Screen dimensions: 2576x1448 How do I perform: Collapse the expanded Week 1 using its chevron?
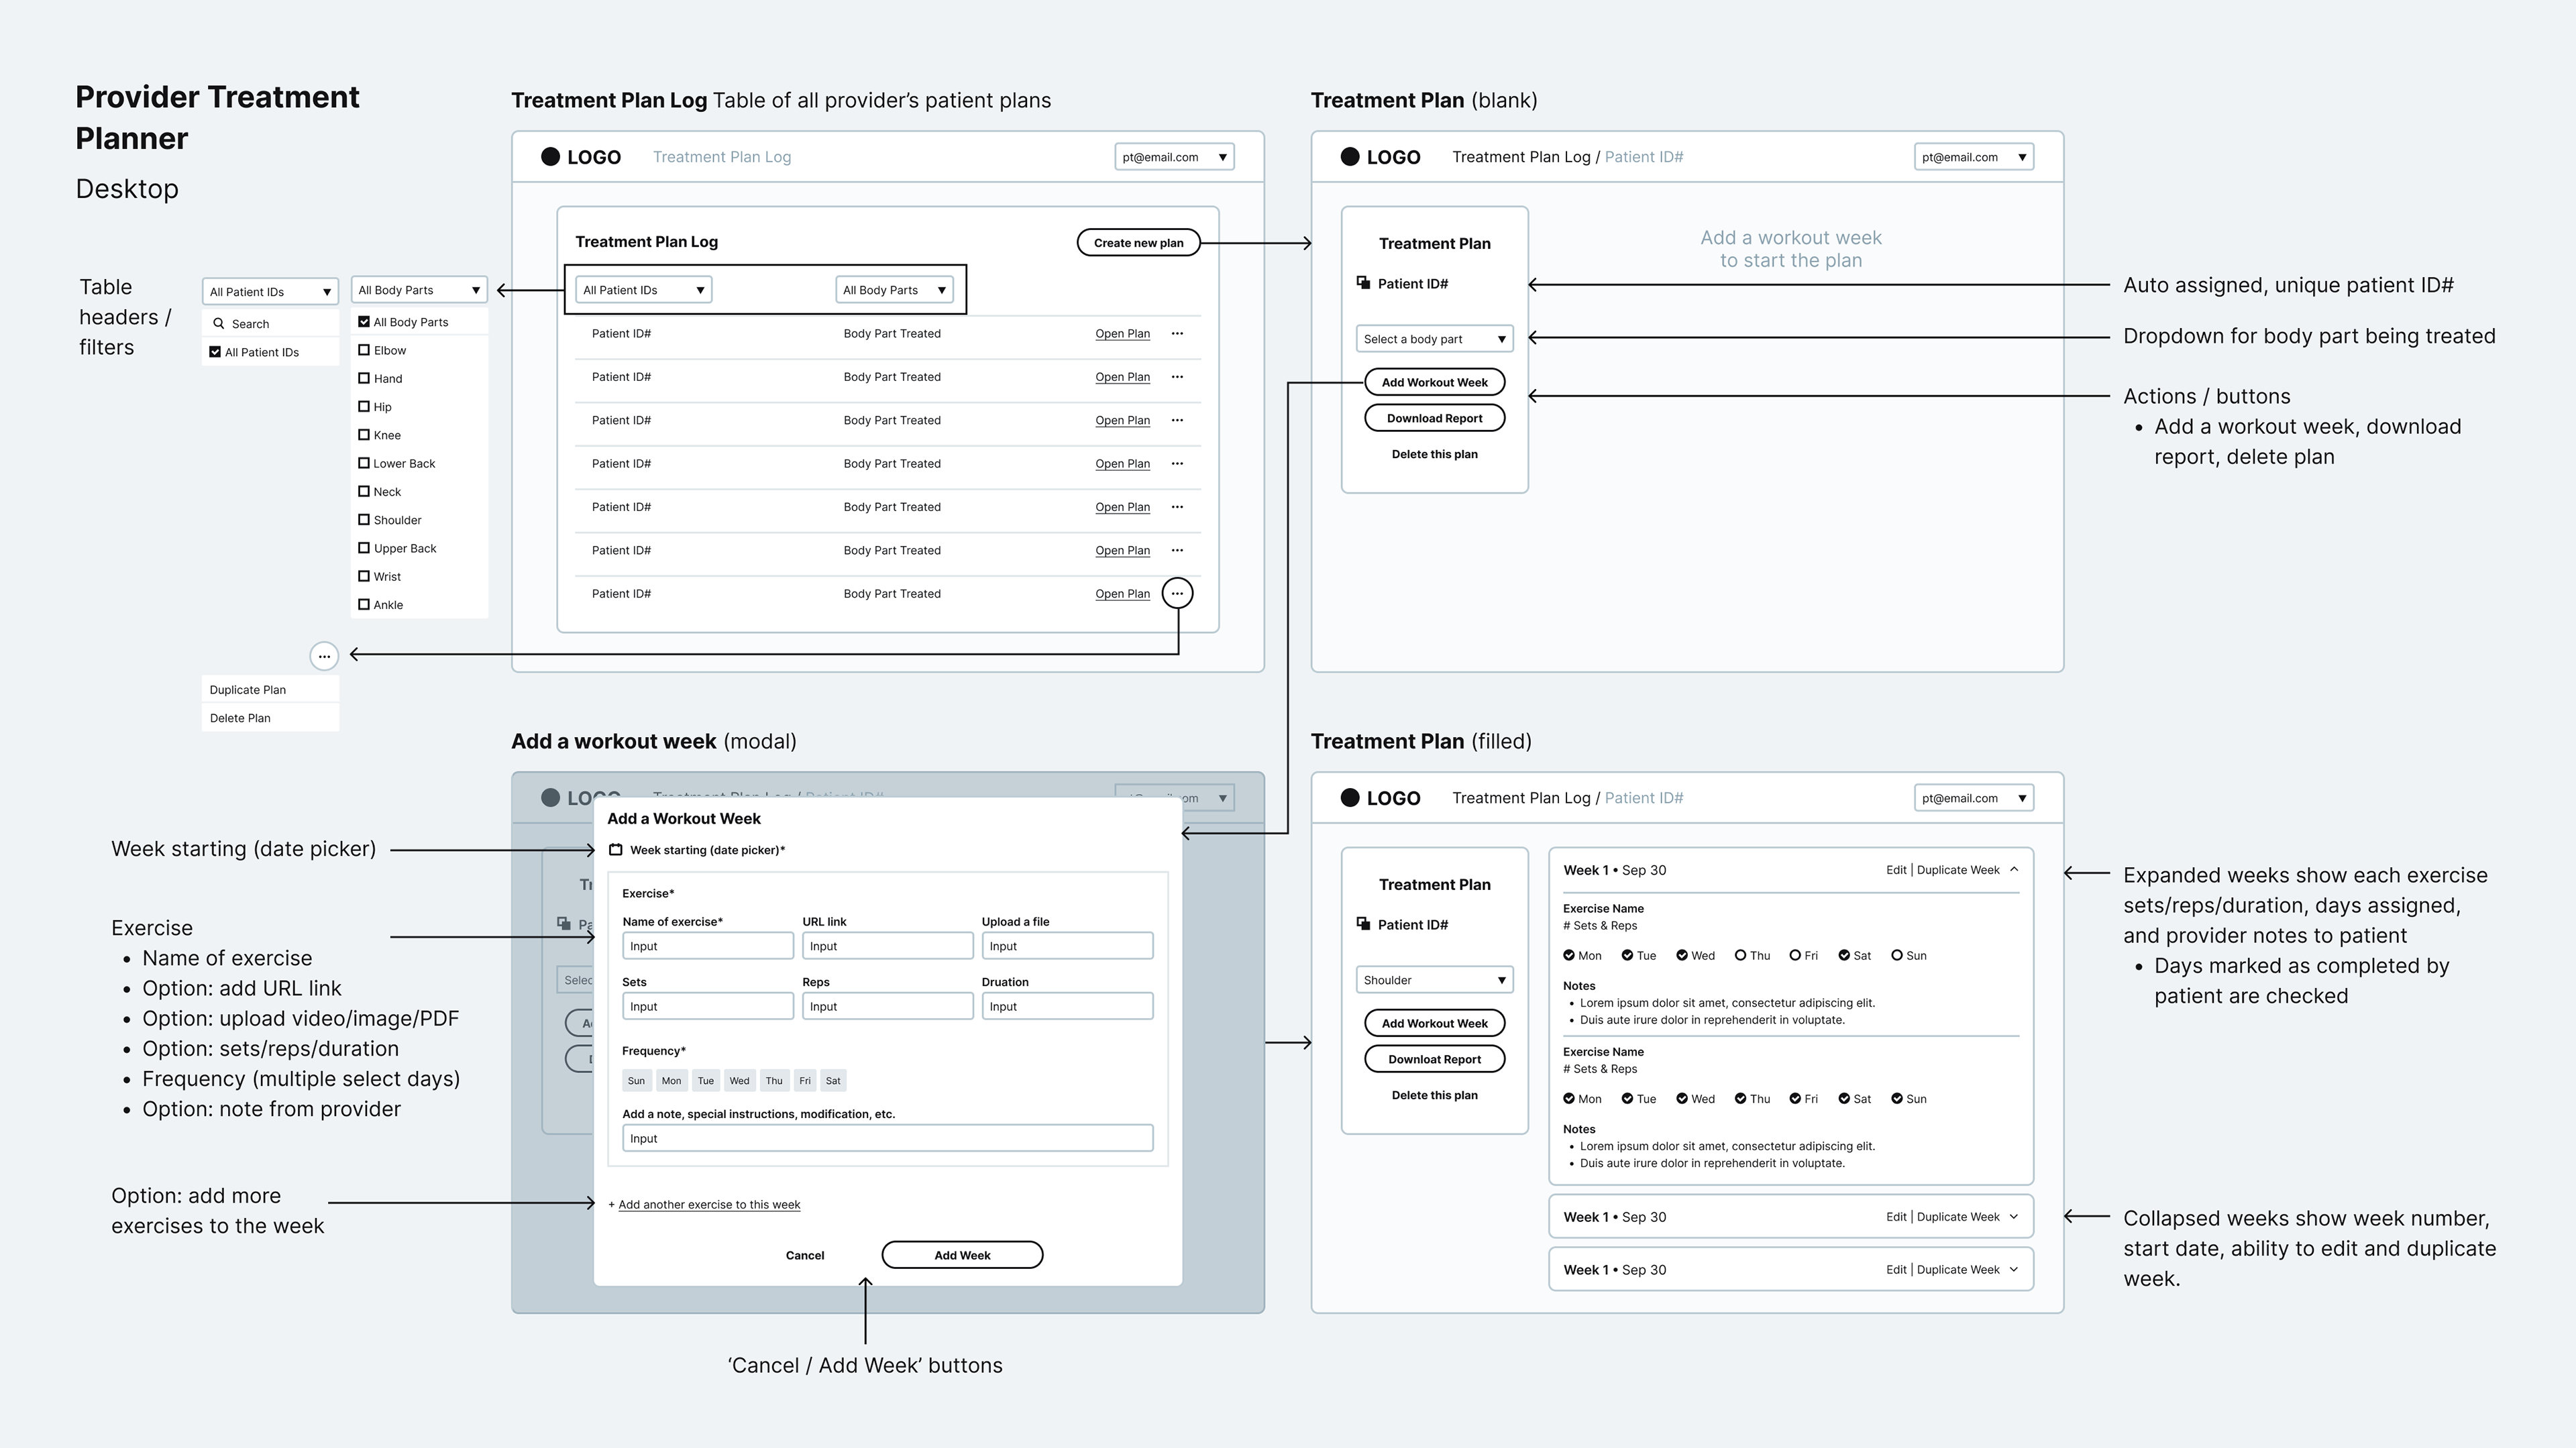click(x=2014, y=870)
